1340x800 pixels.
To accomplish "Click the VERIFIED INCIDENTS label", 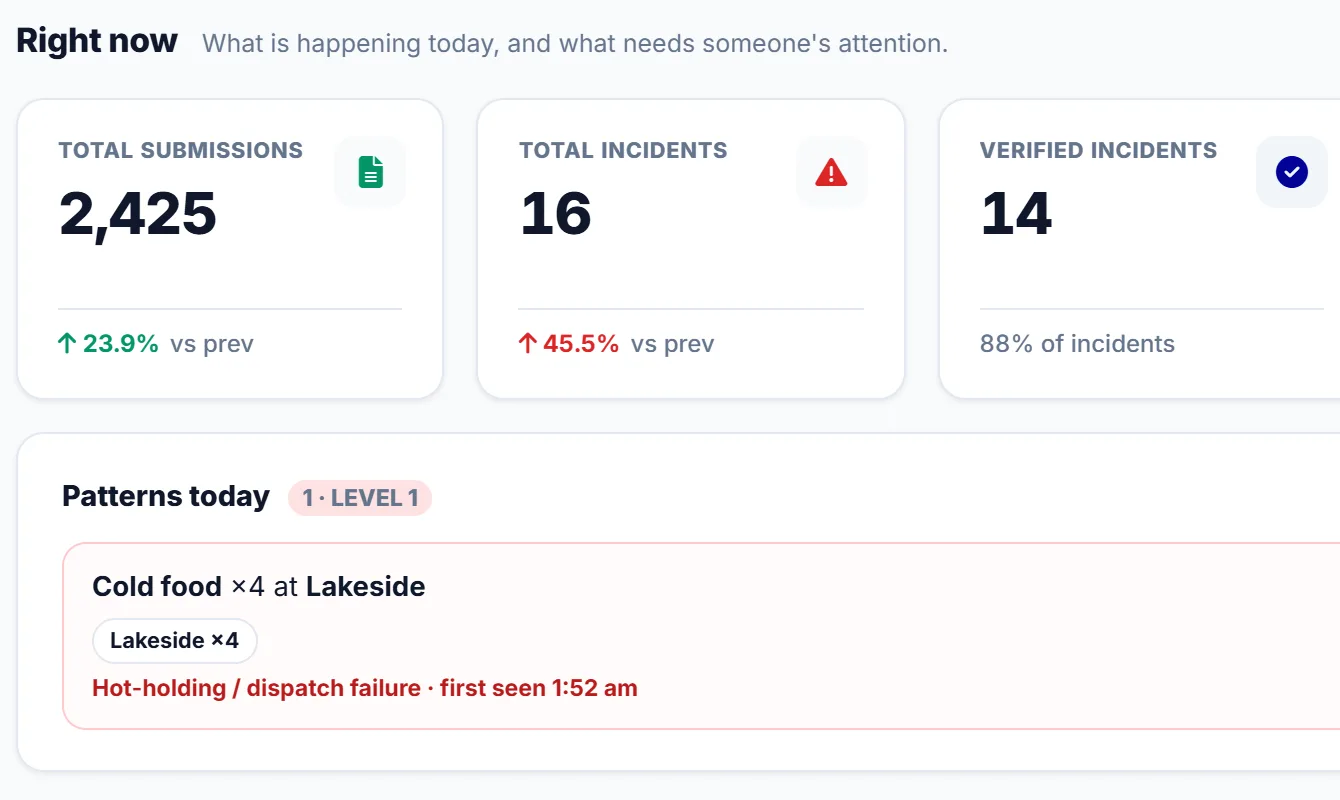I will tap(1099, 151).
